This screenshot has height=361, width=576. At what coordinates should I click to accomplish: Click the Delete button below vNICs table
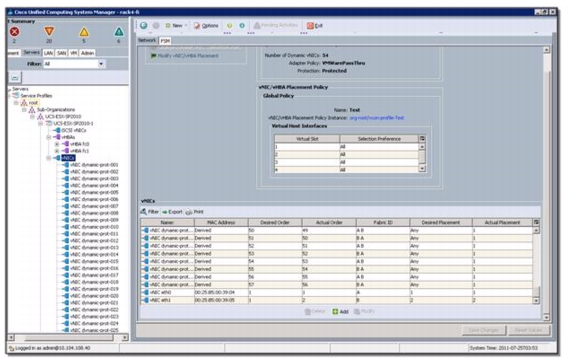(x=315, y=311)
